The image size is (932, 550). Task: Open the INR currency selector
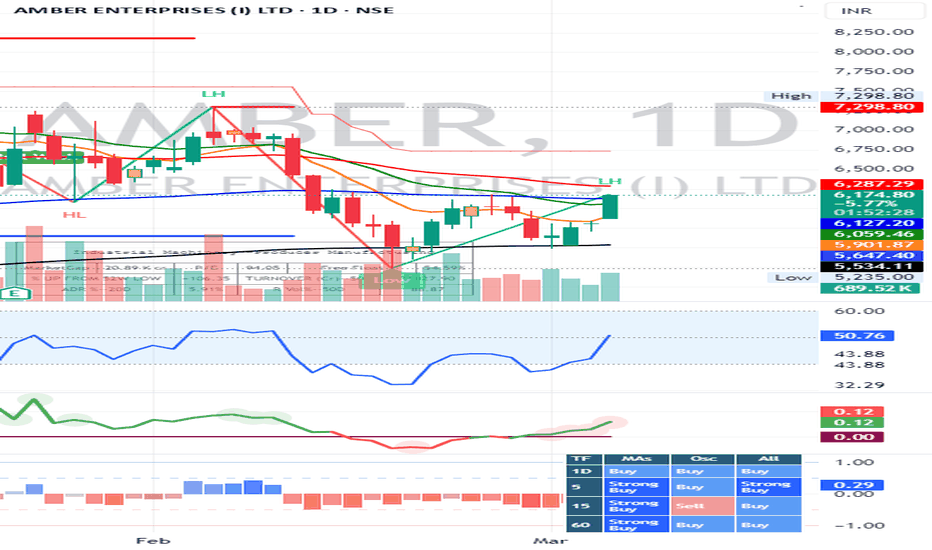pyautogui.click(x=874, y=11)
